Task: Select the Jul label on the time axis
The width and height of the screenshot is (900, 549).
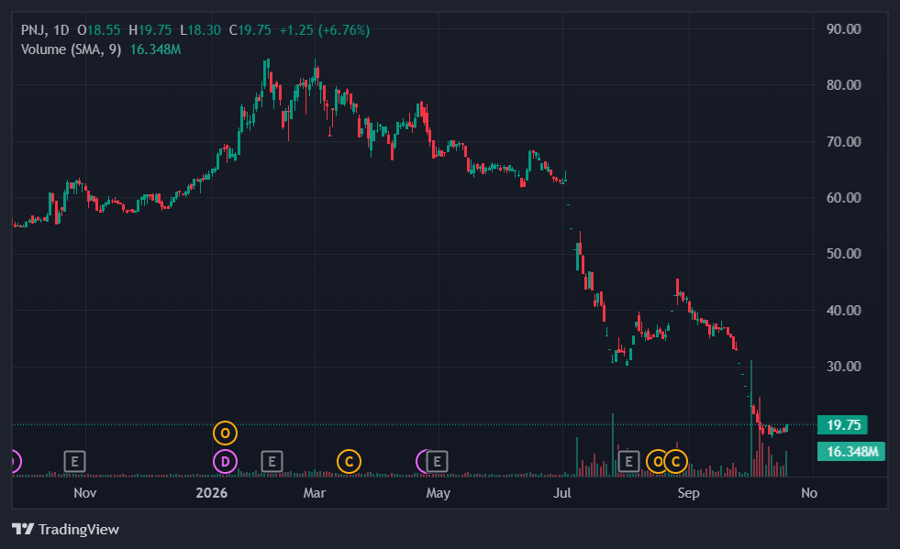Action: point(562,493)
